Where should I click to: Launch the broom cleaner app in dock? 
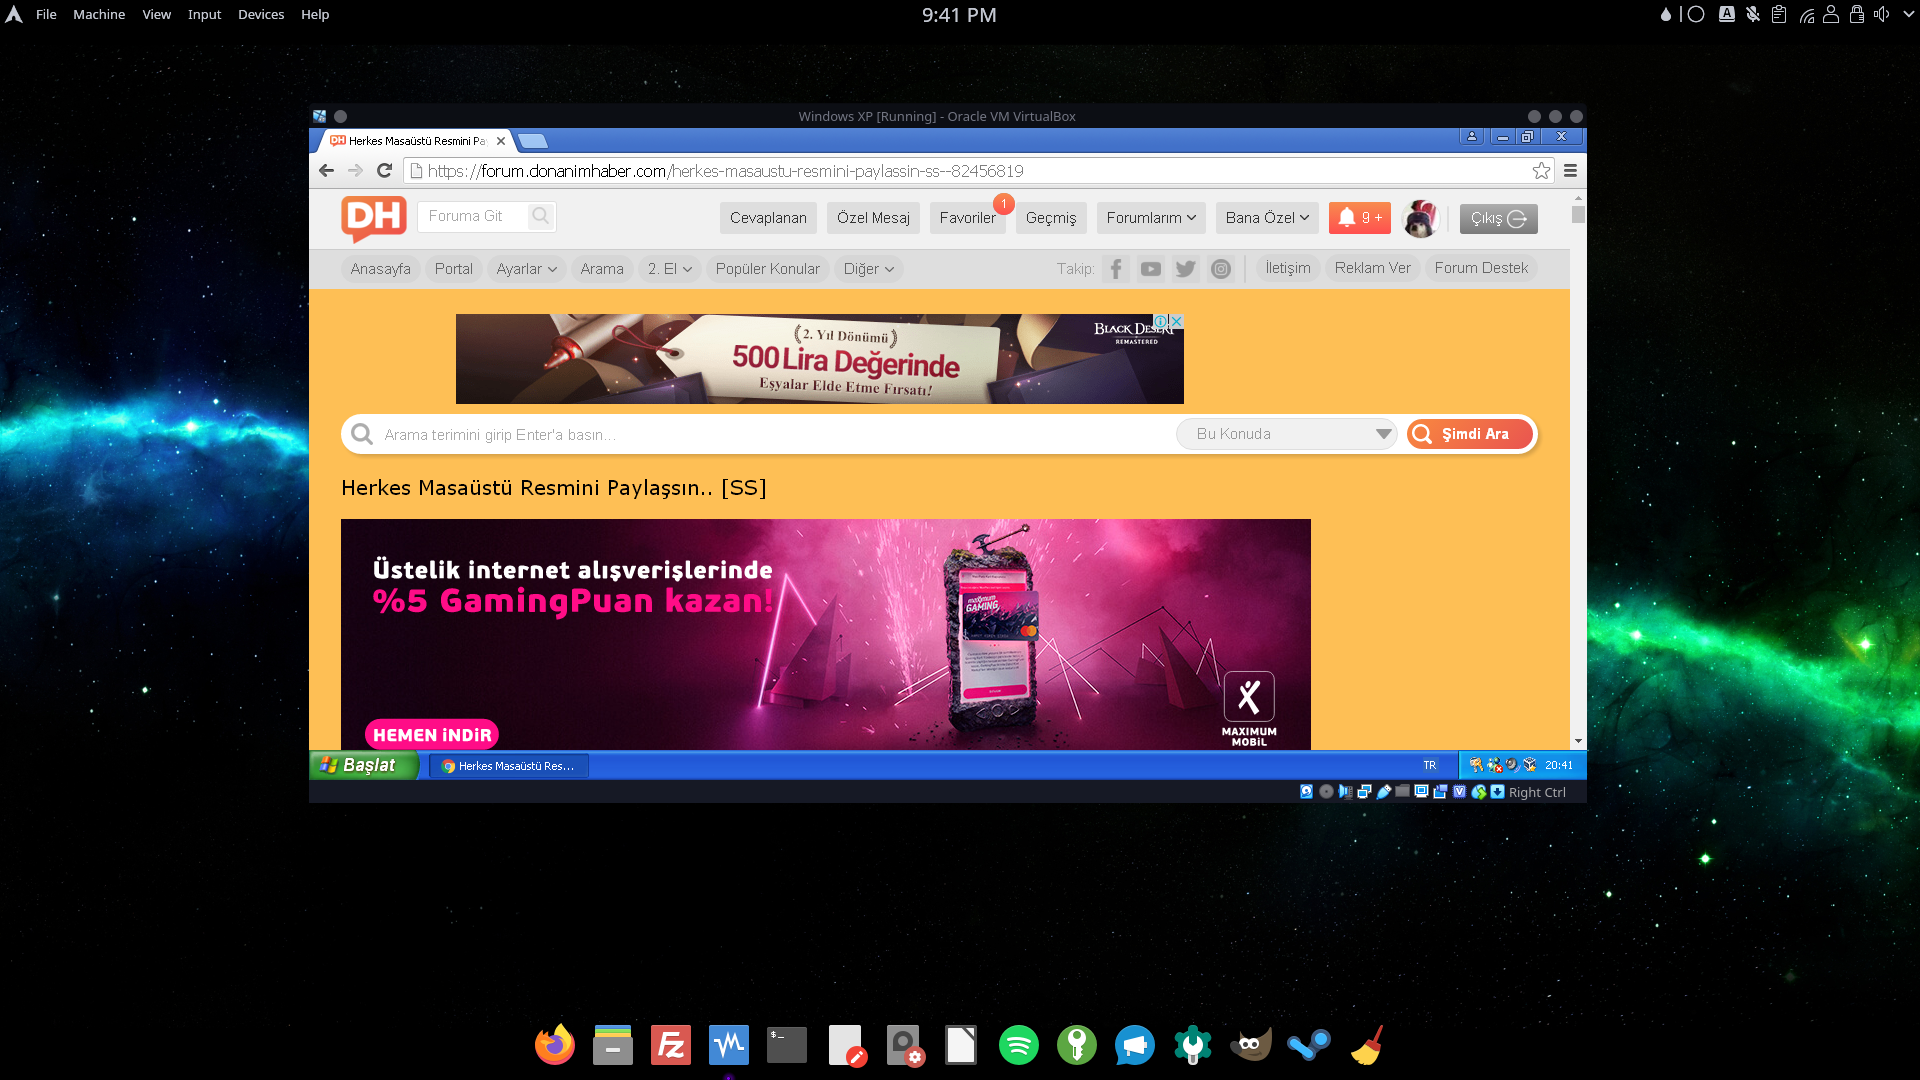pos(1367,1045)
